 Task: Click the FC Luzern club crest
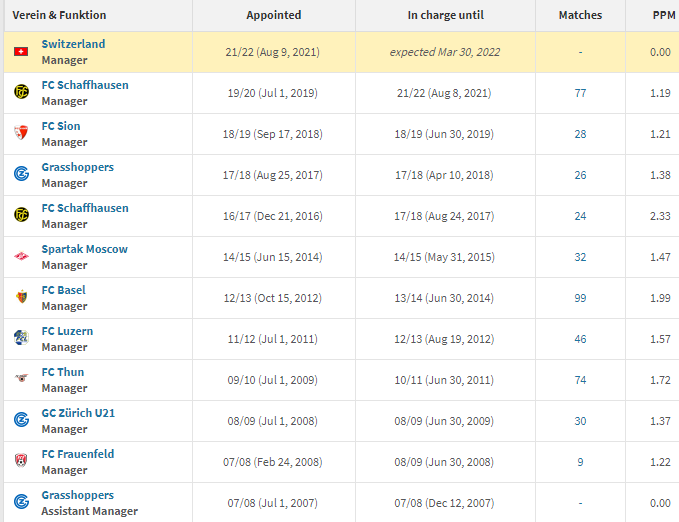(21, 338)
